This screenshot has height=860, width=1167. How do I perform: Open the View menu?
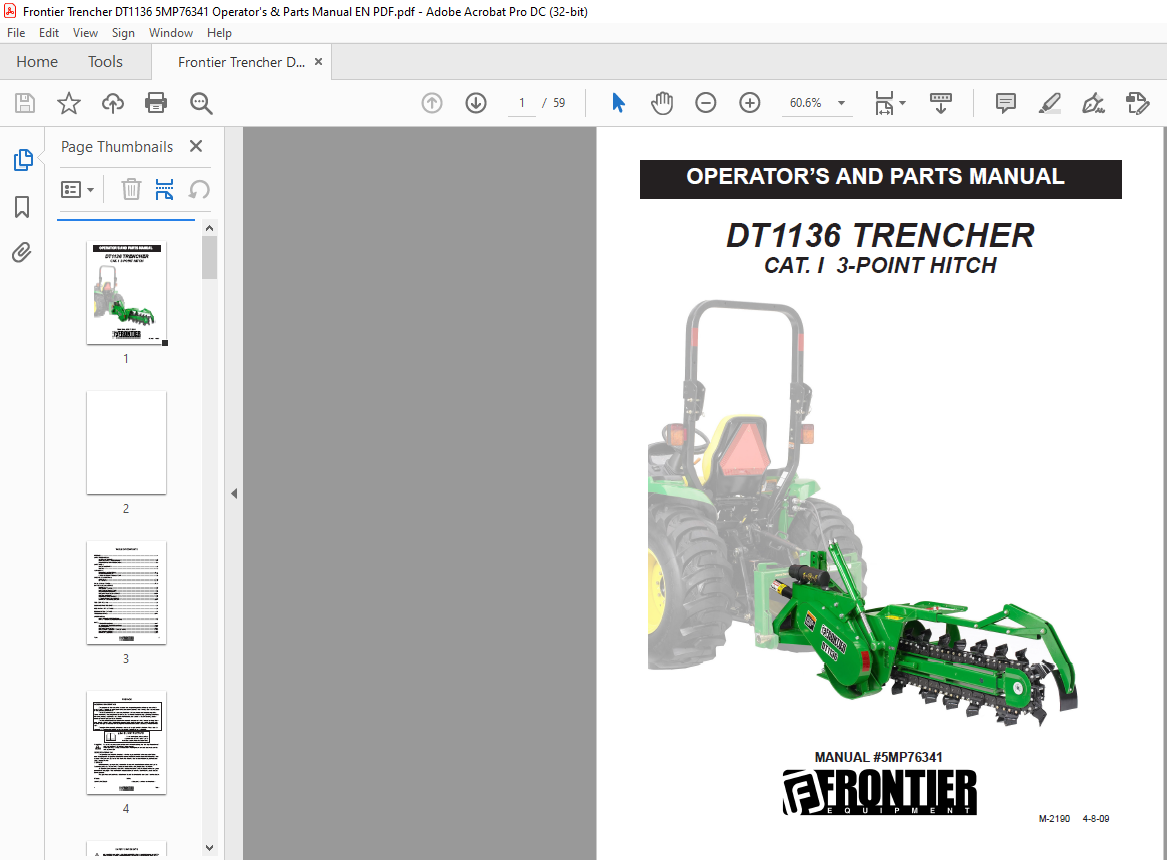coord(85,33)
